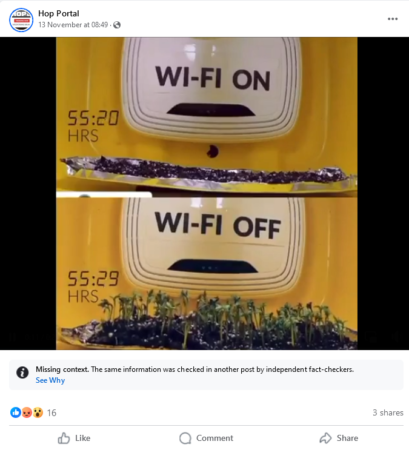View the 16 reactions count

[52, 413]
